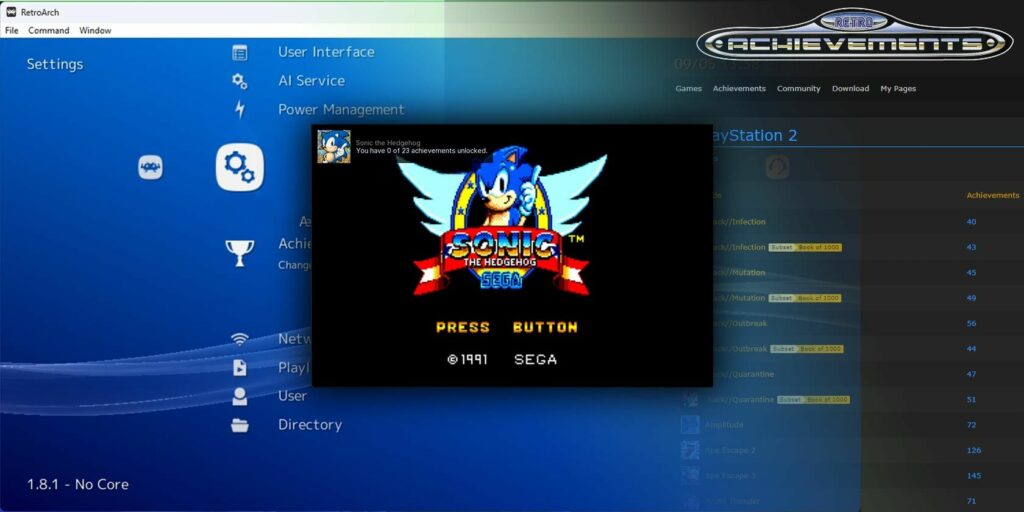Click the Achievements trophy icon
Image resolution: width=1024 pixels, height=512 pixels.
pos(240,253)
